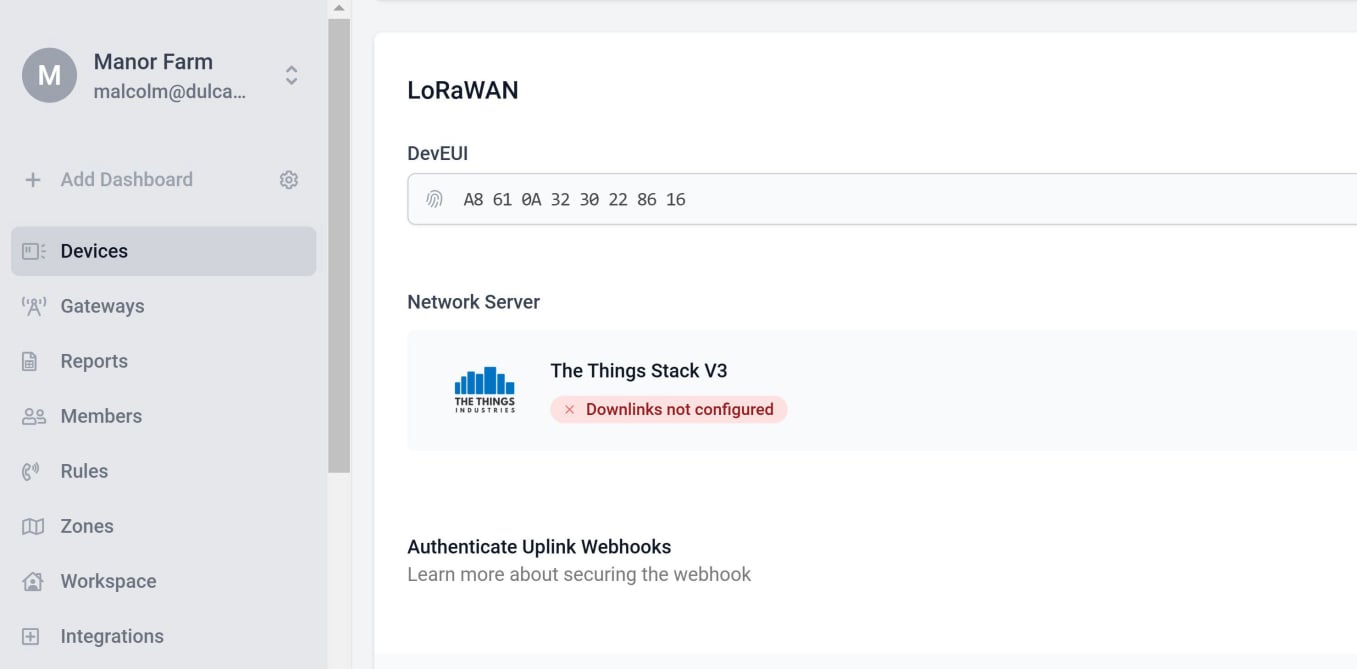1357x669 pixels.
Task: Click the Zones map icon
Action: [33, 527]
